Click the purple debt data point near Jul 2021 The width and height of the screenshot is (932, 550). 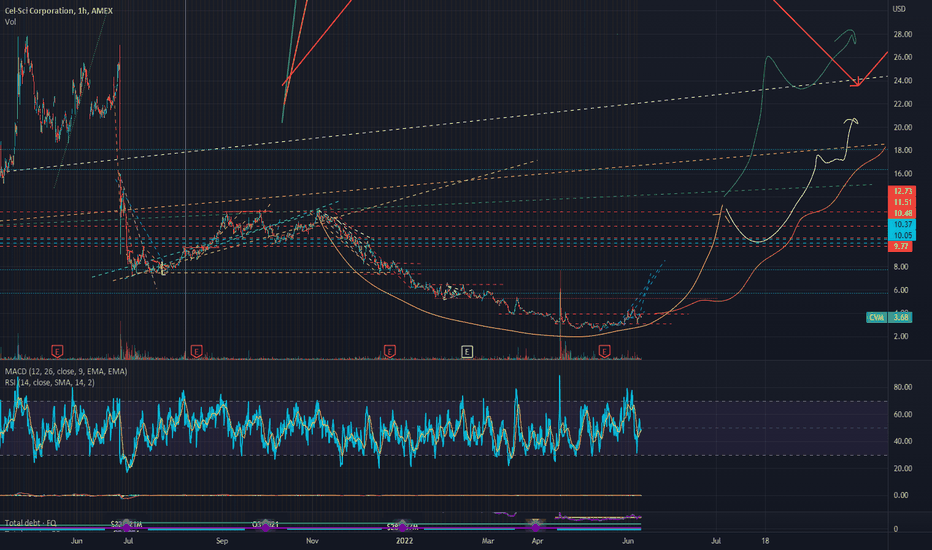(126, 527)
